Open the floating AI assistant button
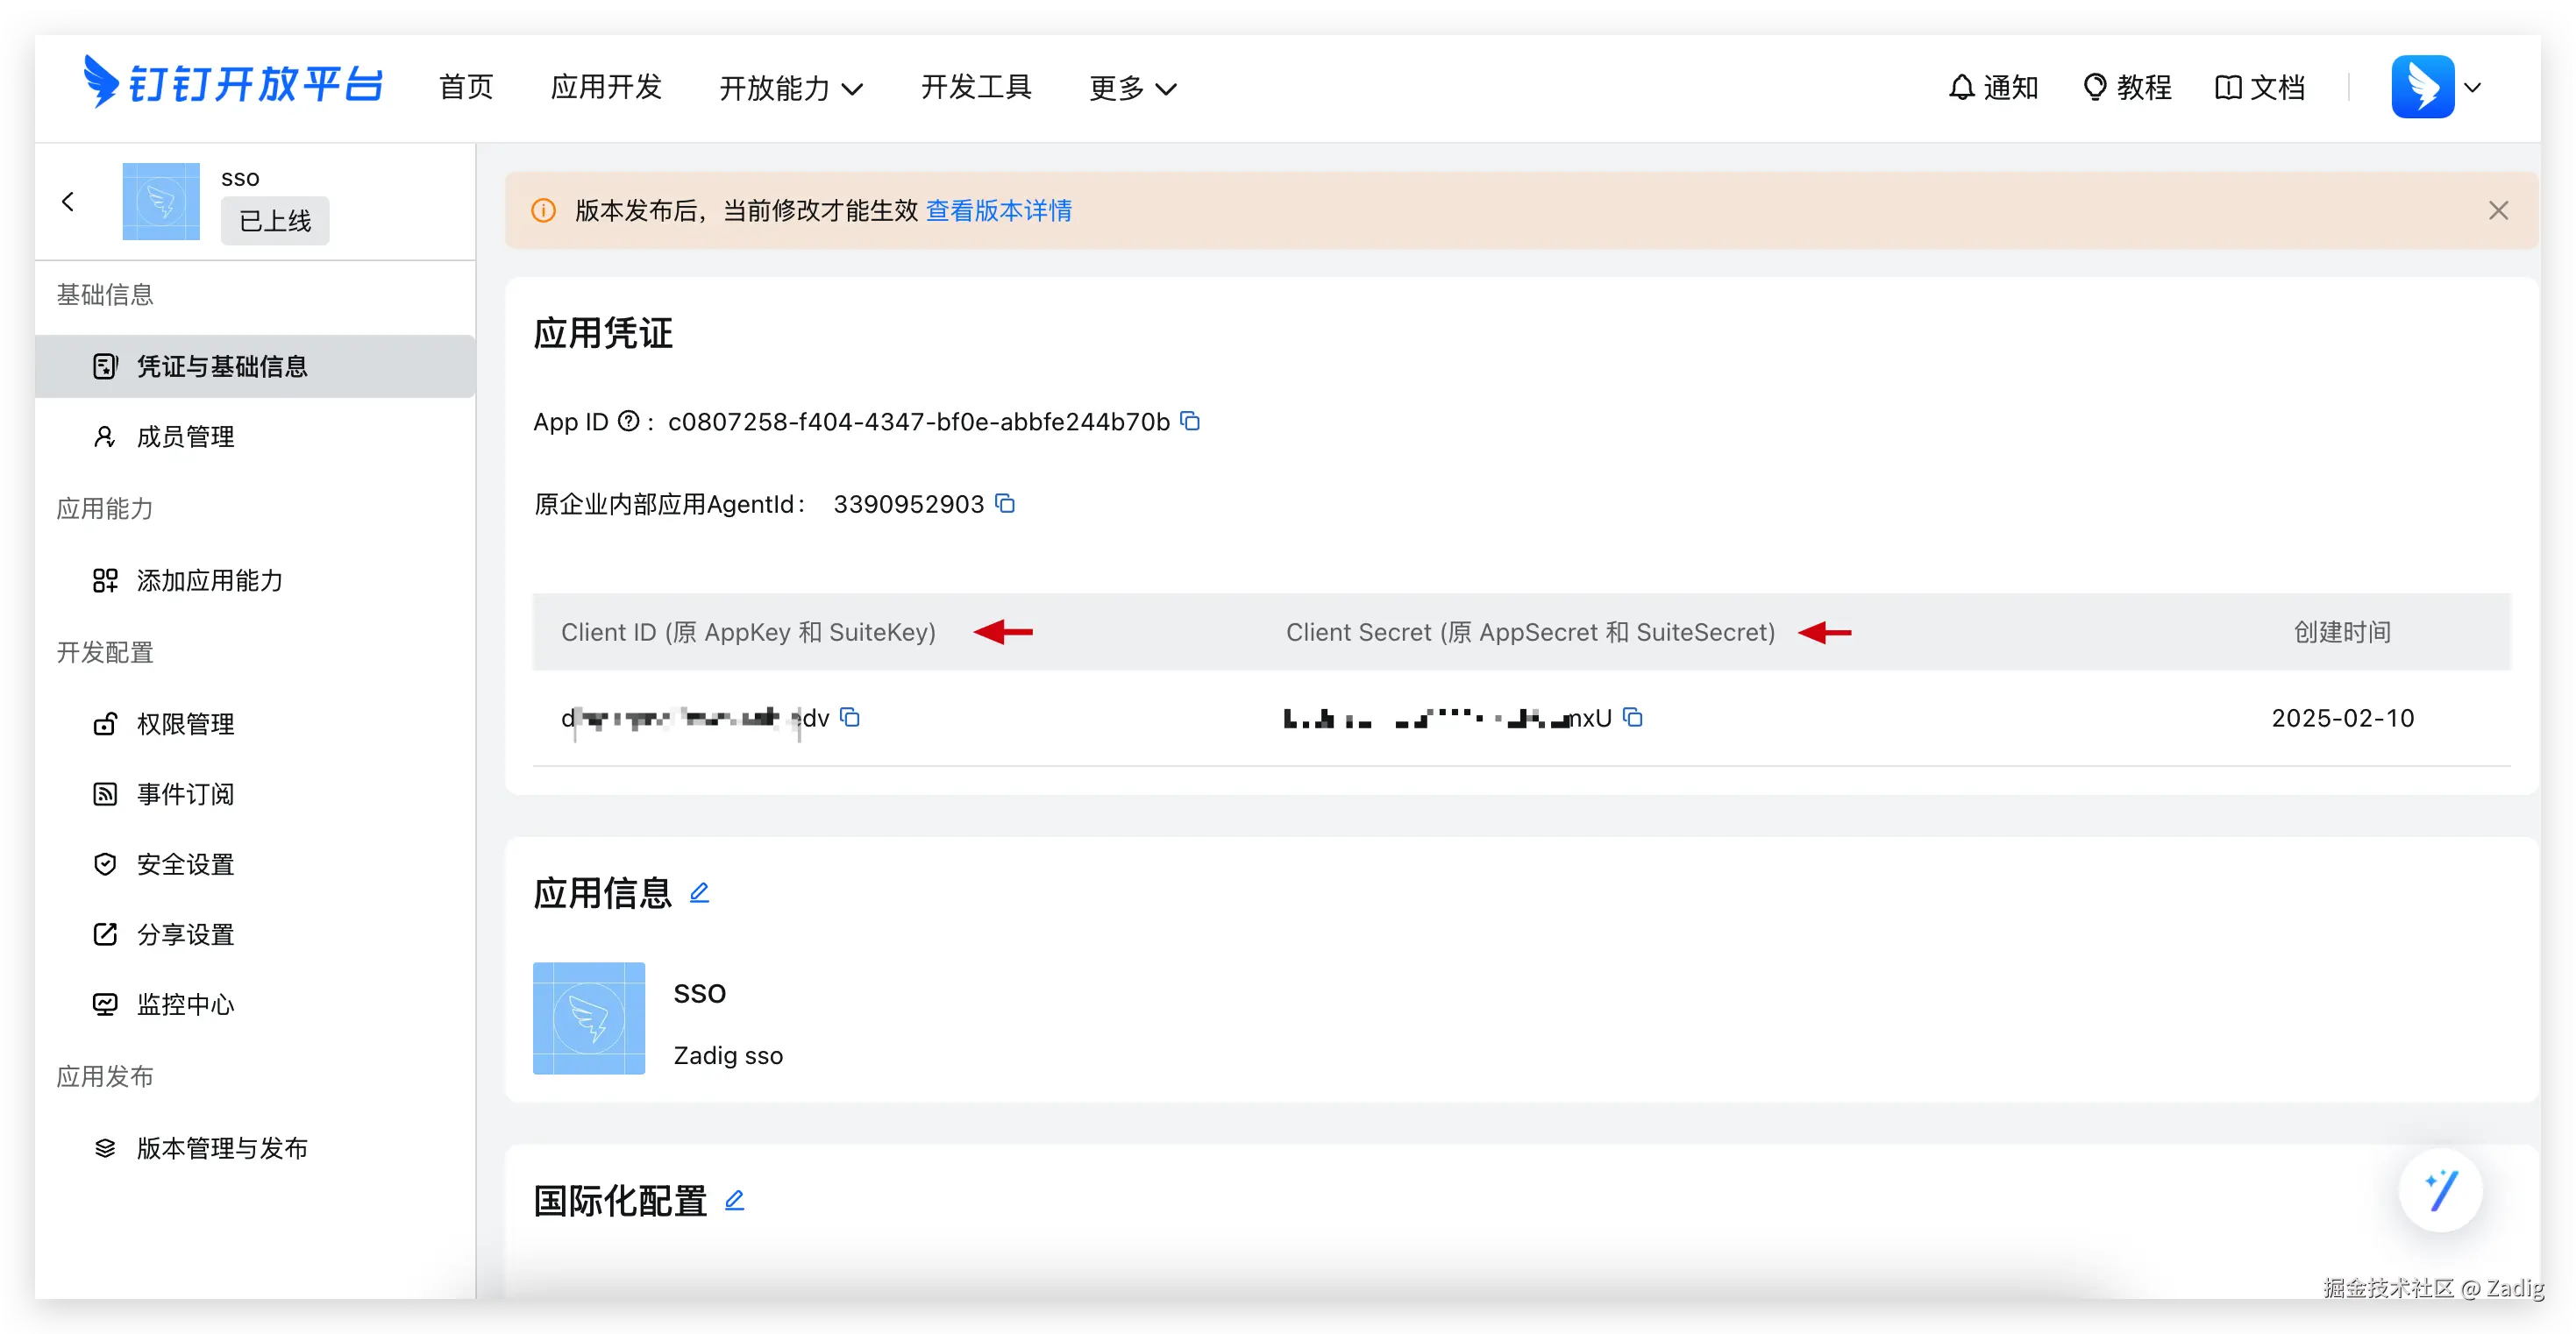This screenshot has height=1334, width=2576. point(2440,1190)
